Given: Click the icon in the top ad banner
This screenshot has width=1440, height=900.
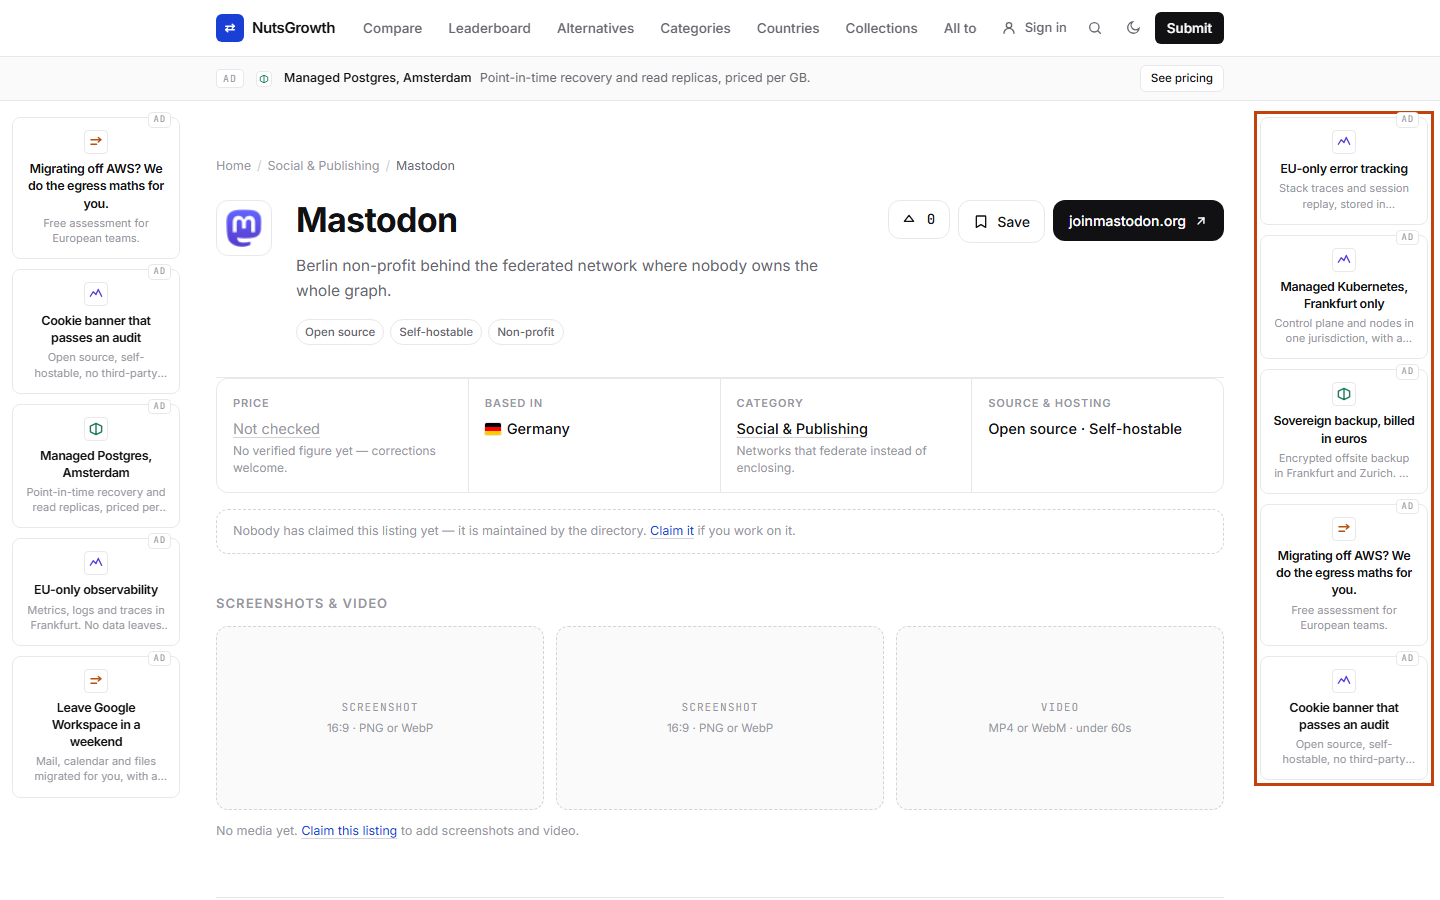Looking at the screenshot, I should tap(264, 78).
